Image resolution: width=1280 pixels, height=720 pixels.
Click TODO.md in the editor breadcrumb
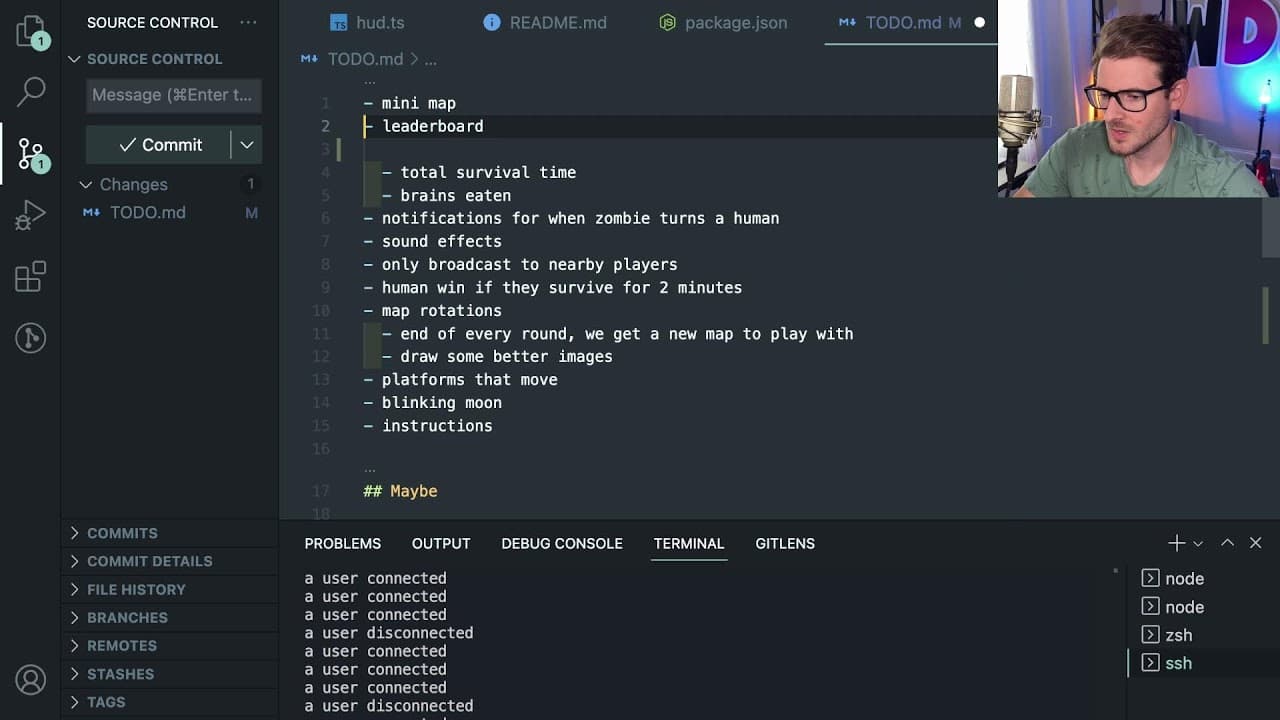tap(365, 59)
